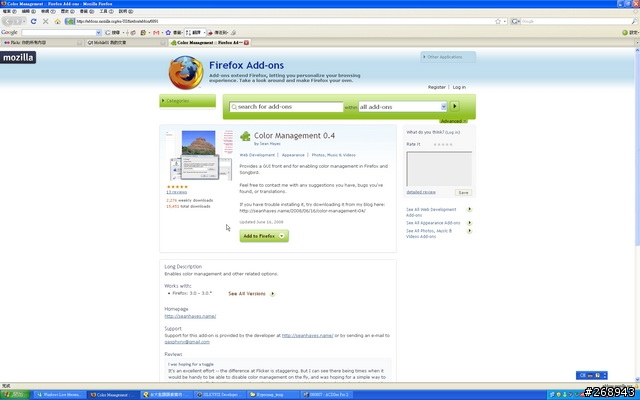640x400 pixels.
Task: Reload the page with the Reload icon
Action: coord(33,21)
